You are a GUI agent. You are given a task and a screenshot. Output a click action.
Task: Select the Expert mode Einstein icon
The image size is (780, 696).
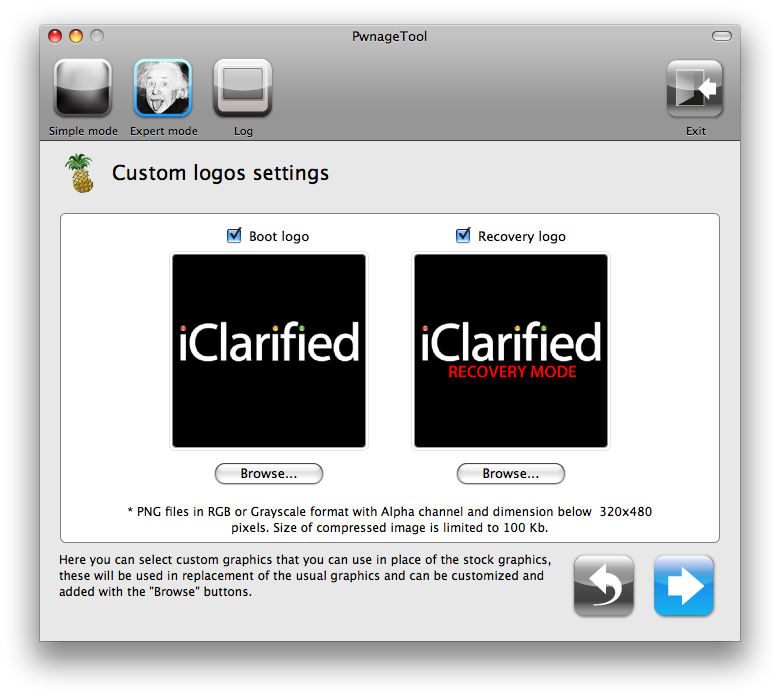(163, 89)
